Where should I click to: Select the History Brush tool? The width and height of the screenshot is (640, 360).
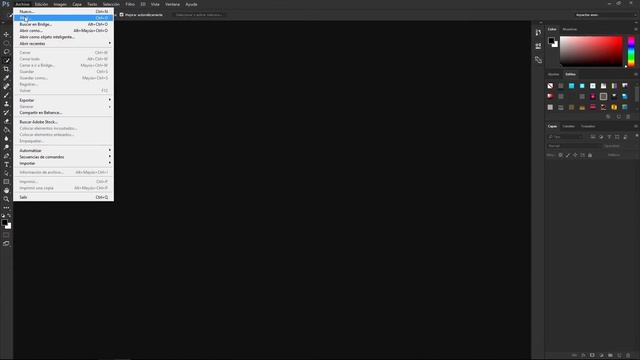6,112
